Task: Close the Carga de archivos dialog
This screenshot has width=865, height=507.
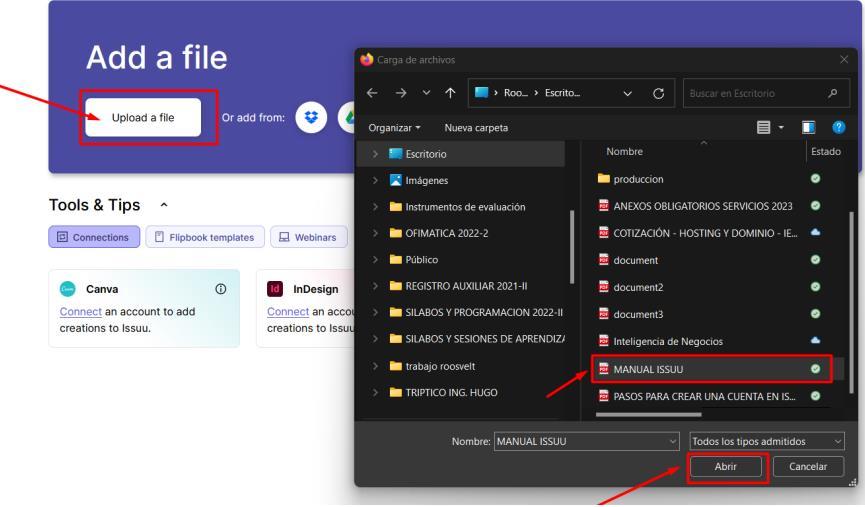Action: 843,60
